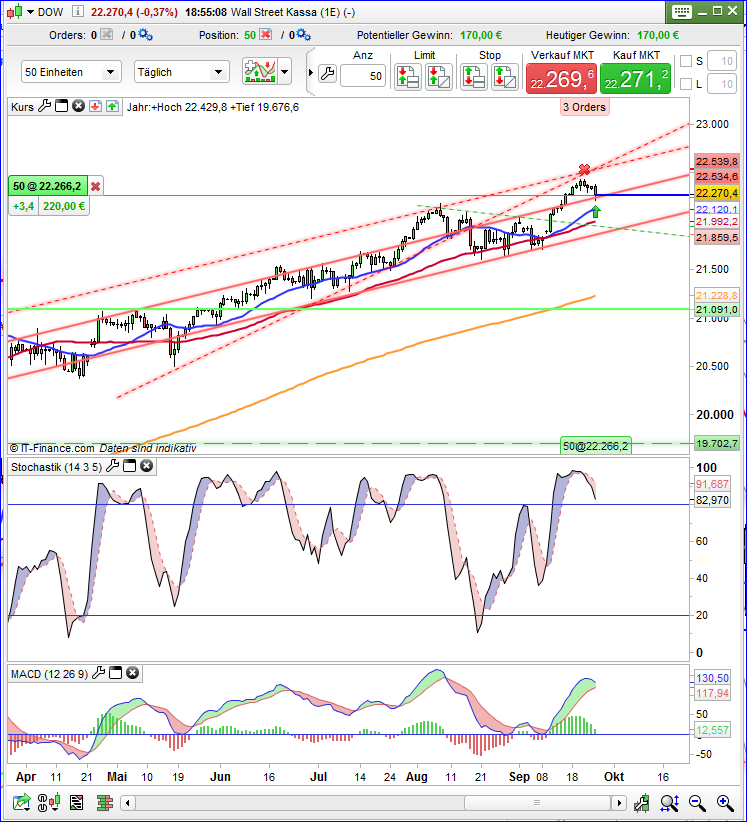Image resolution: width=747 pixels, height=822 pixels.
Task: Open the export chart icon in bottom toolbar
Action: 21,802
